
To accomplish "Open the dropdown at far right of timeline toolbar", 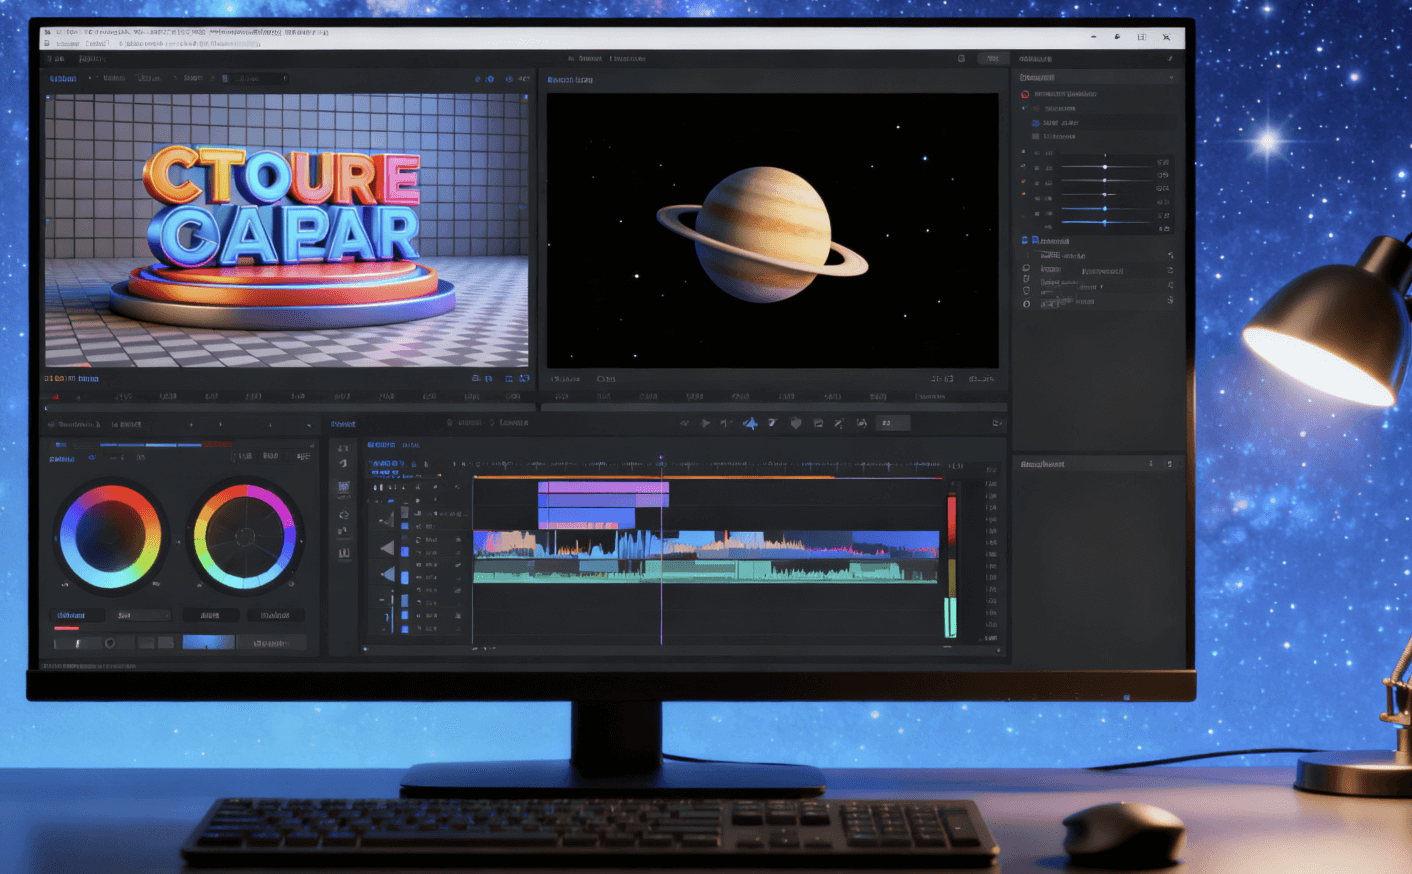I will coord(996,423).
